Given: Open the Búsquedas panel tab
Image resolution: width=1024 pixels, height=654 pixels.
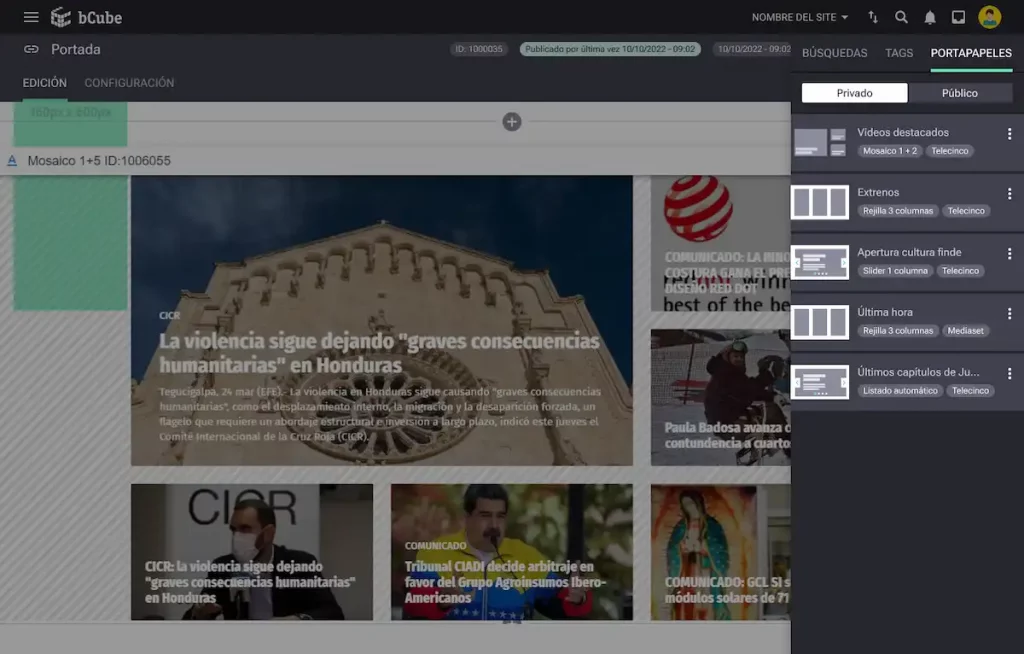Looking at the screenshot, I should tap(834, 53).
